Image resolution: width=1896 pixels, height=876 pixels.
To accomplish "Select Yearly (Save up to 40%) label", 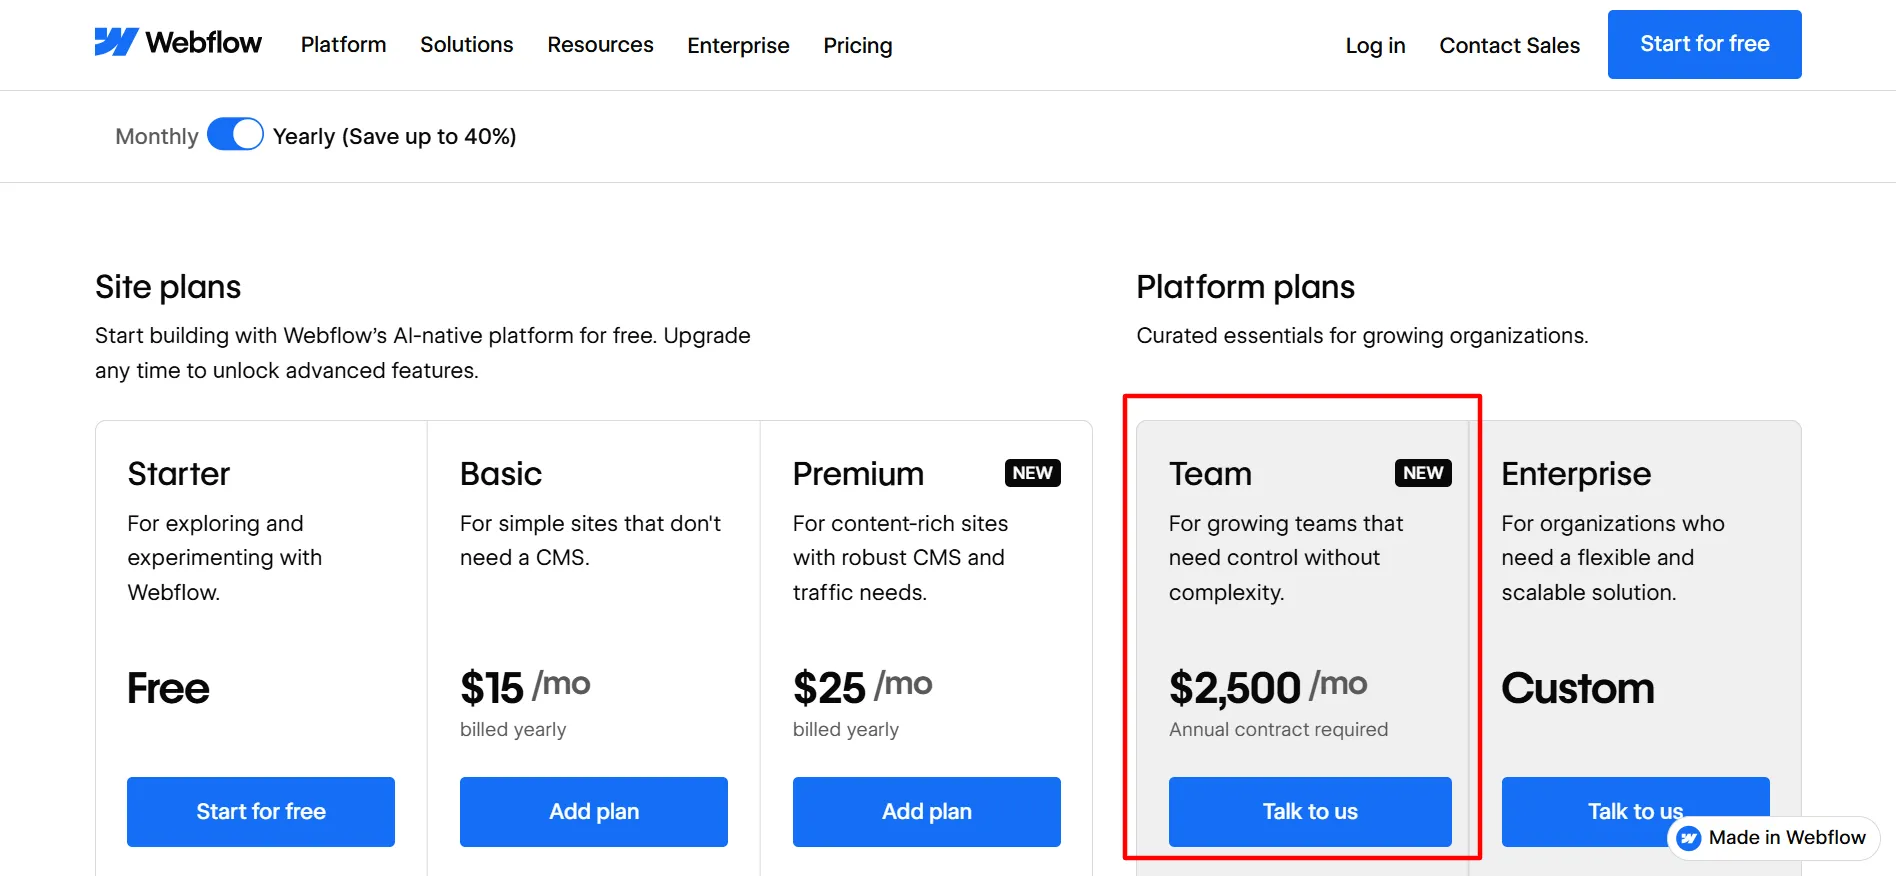I will point(394,136).
